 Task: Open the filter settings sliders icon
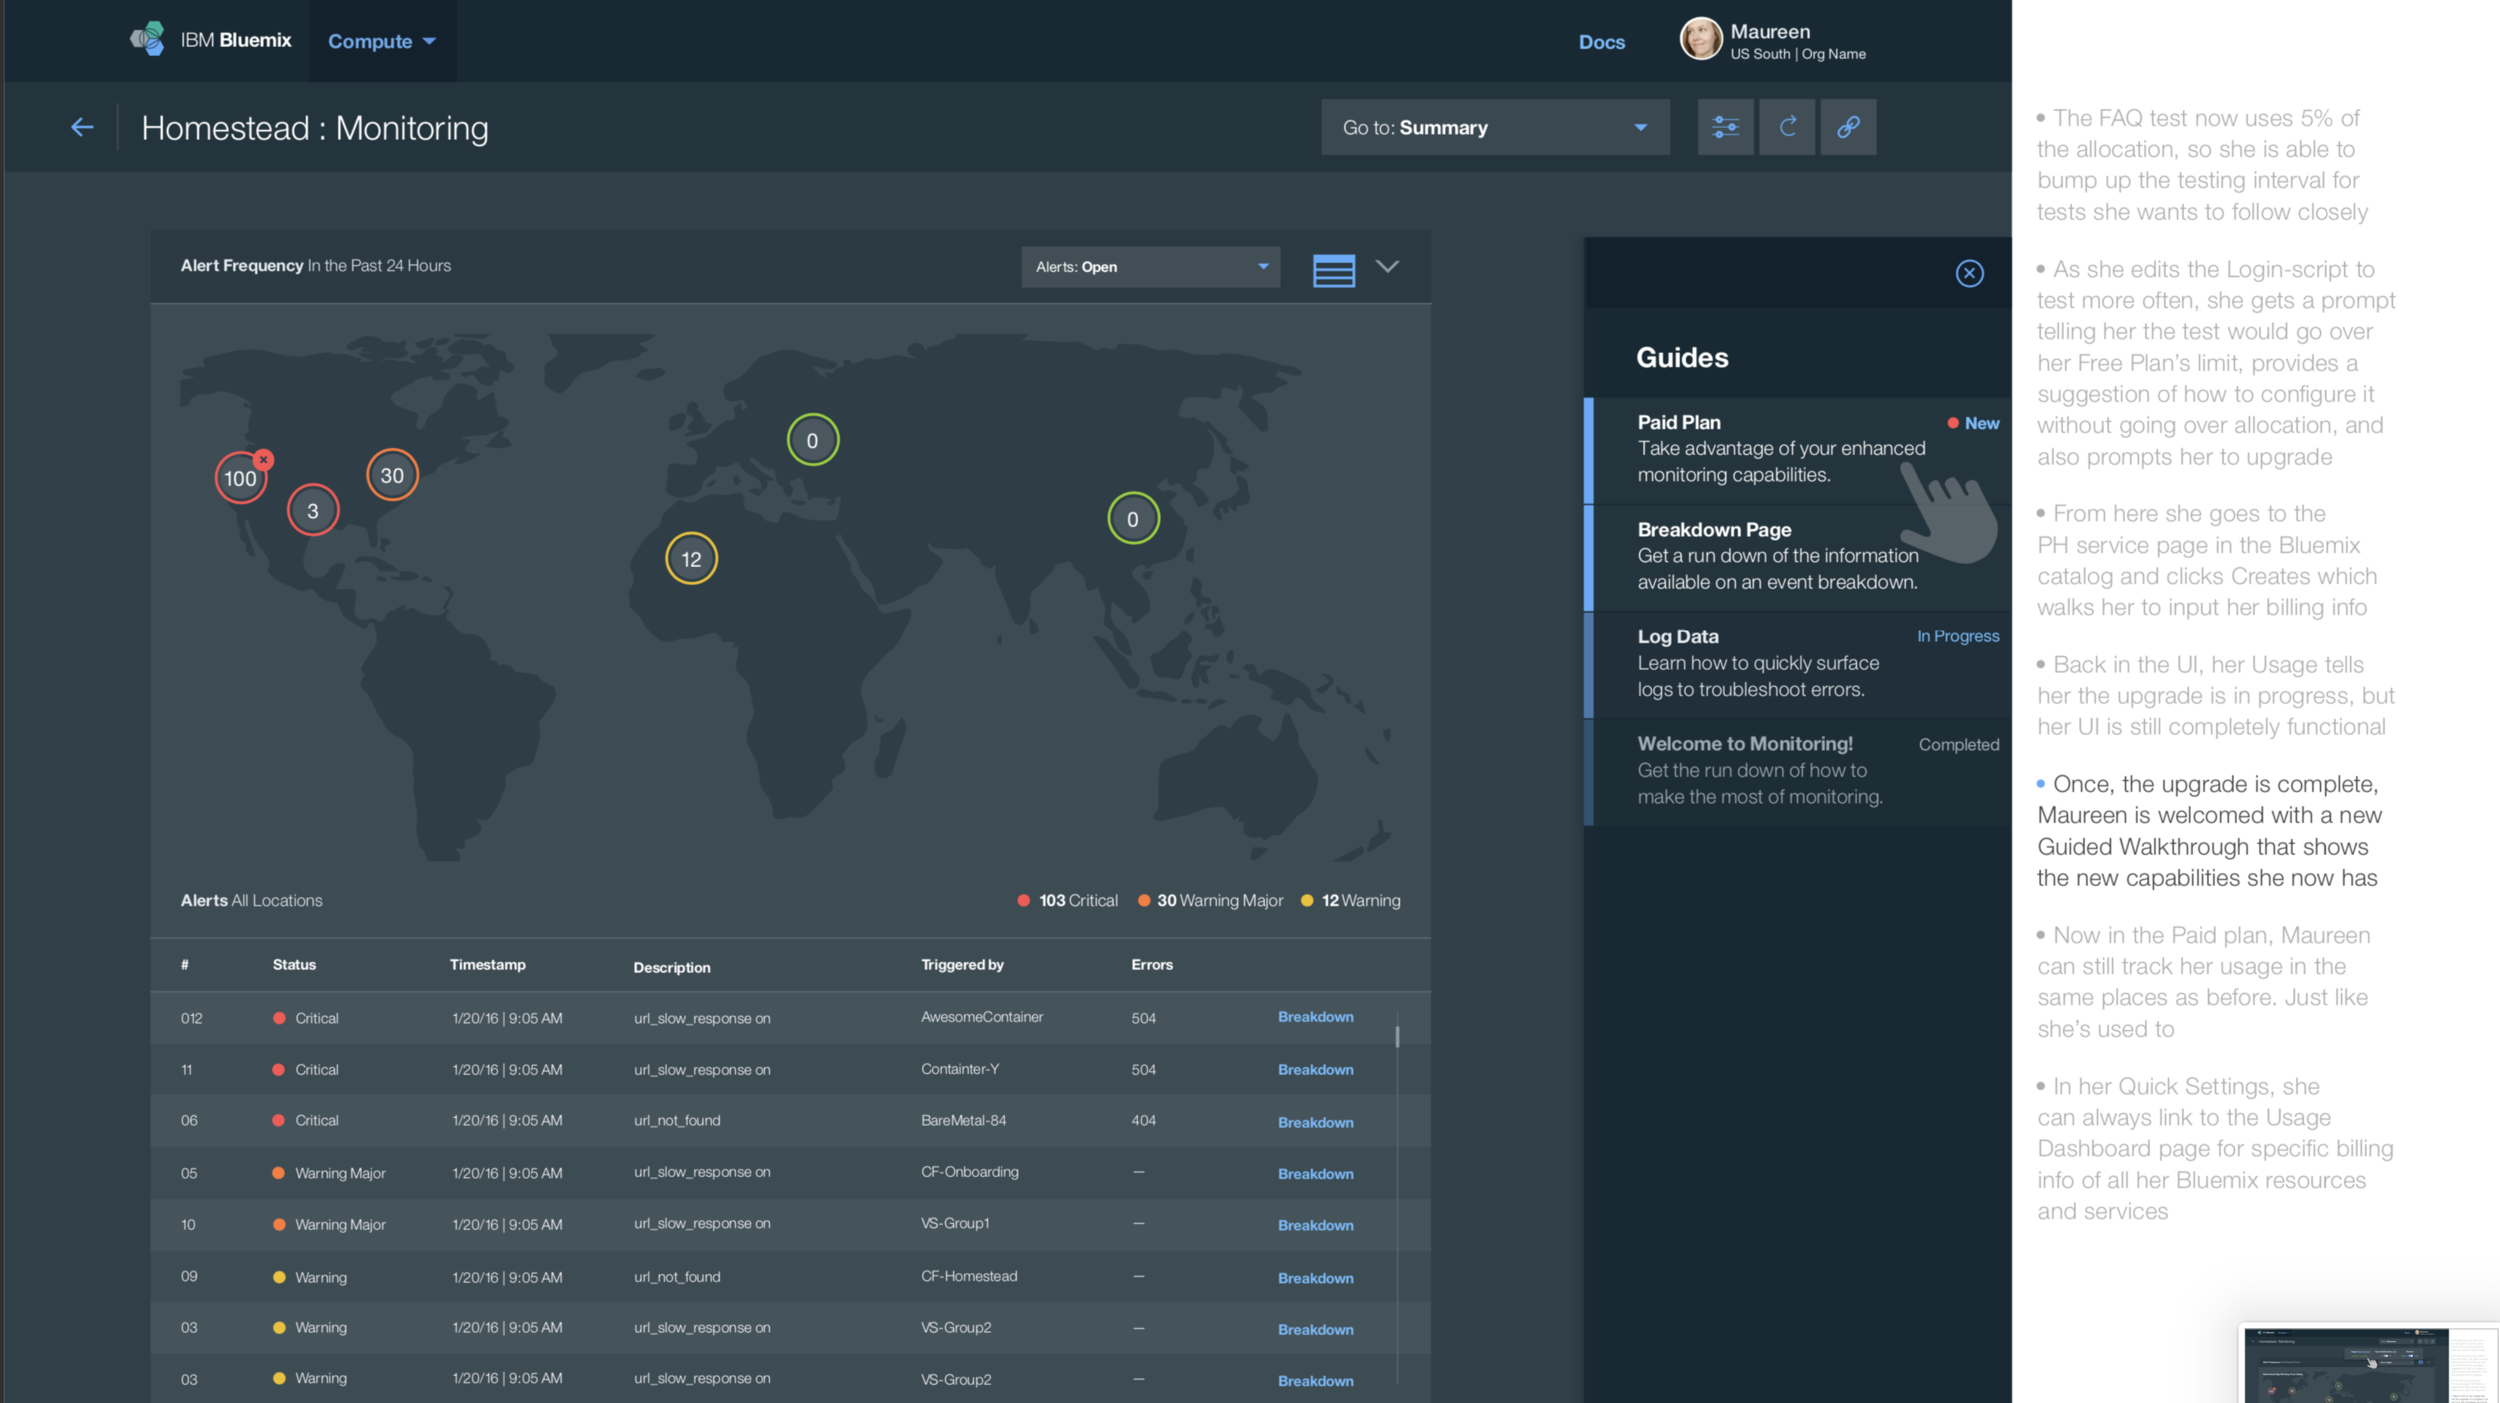tap(1725, 127)
